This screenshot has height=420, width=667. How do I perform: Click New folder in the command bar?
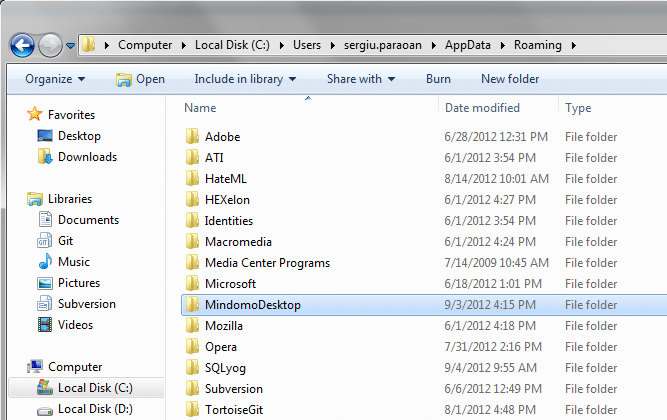click(x=510, y=79)
